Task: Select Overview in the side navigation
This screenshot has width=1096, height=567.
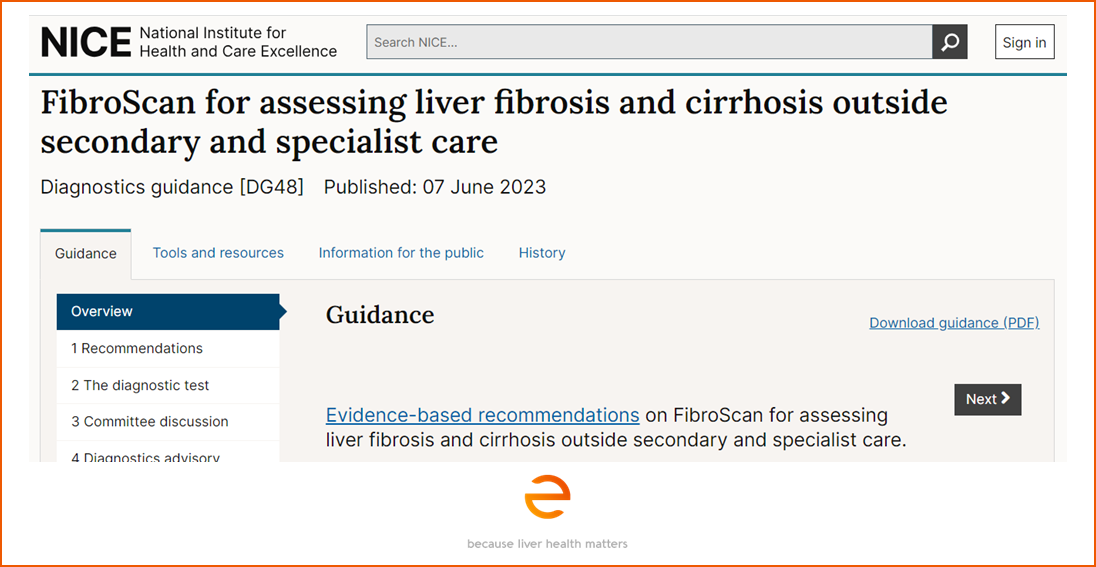Action: [168, 312]
